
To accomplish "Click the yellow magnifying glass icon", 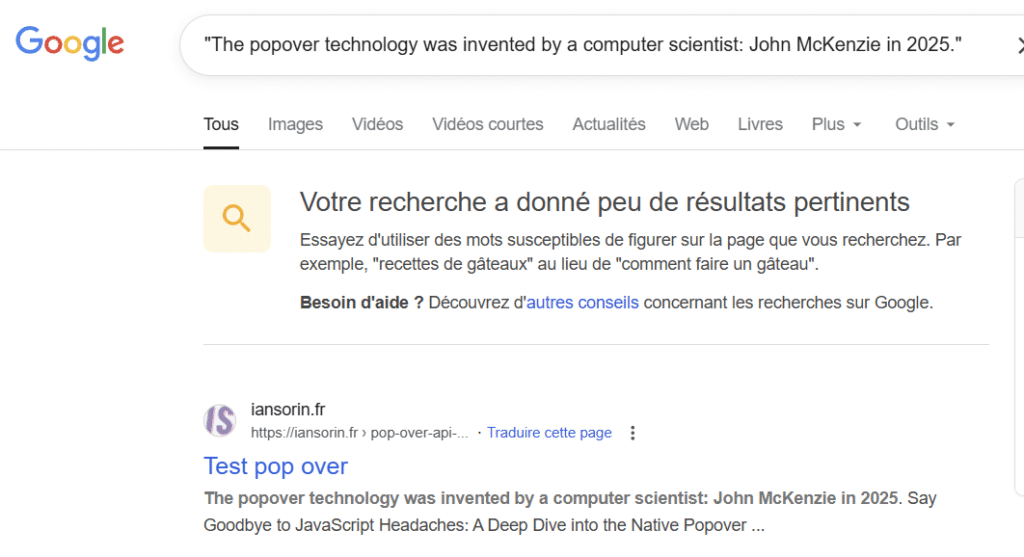I will click(237, 218).
